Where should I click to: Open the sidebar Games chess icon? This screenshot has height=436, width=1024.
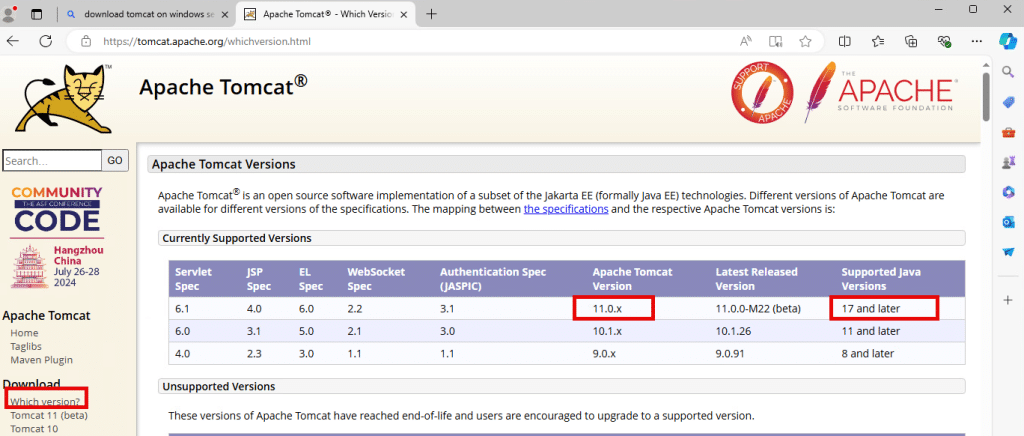pos(1008,161)
